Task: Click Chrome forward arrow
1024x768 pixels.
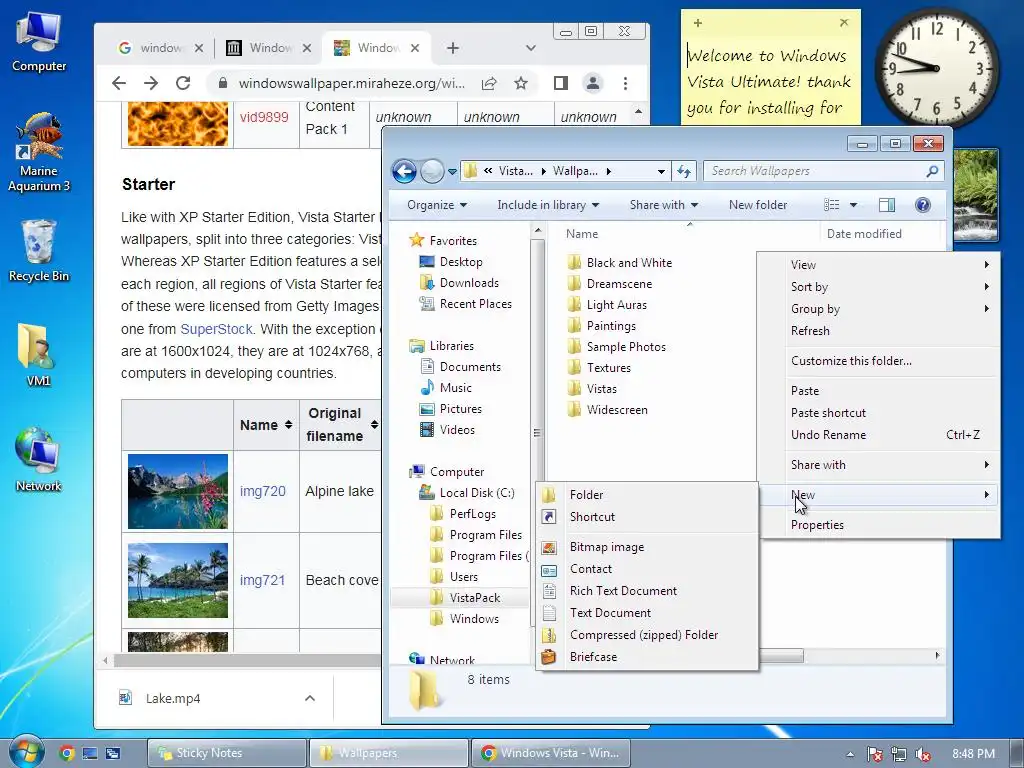Action: tap(151, 83)
